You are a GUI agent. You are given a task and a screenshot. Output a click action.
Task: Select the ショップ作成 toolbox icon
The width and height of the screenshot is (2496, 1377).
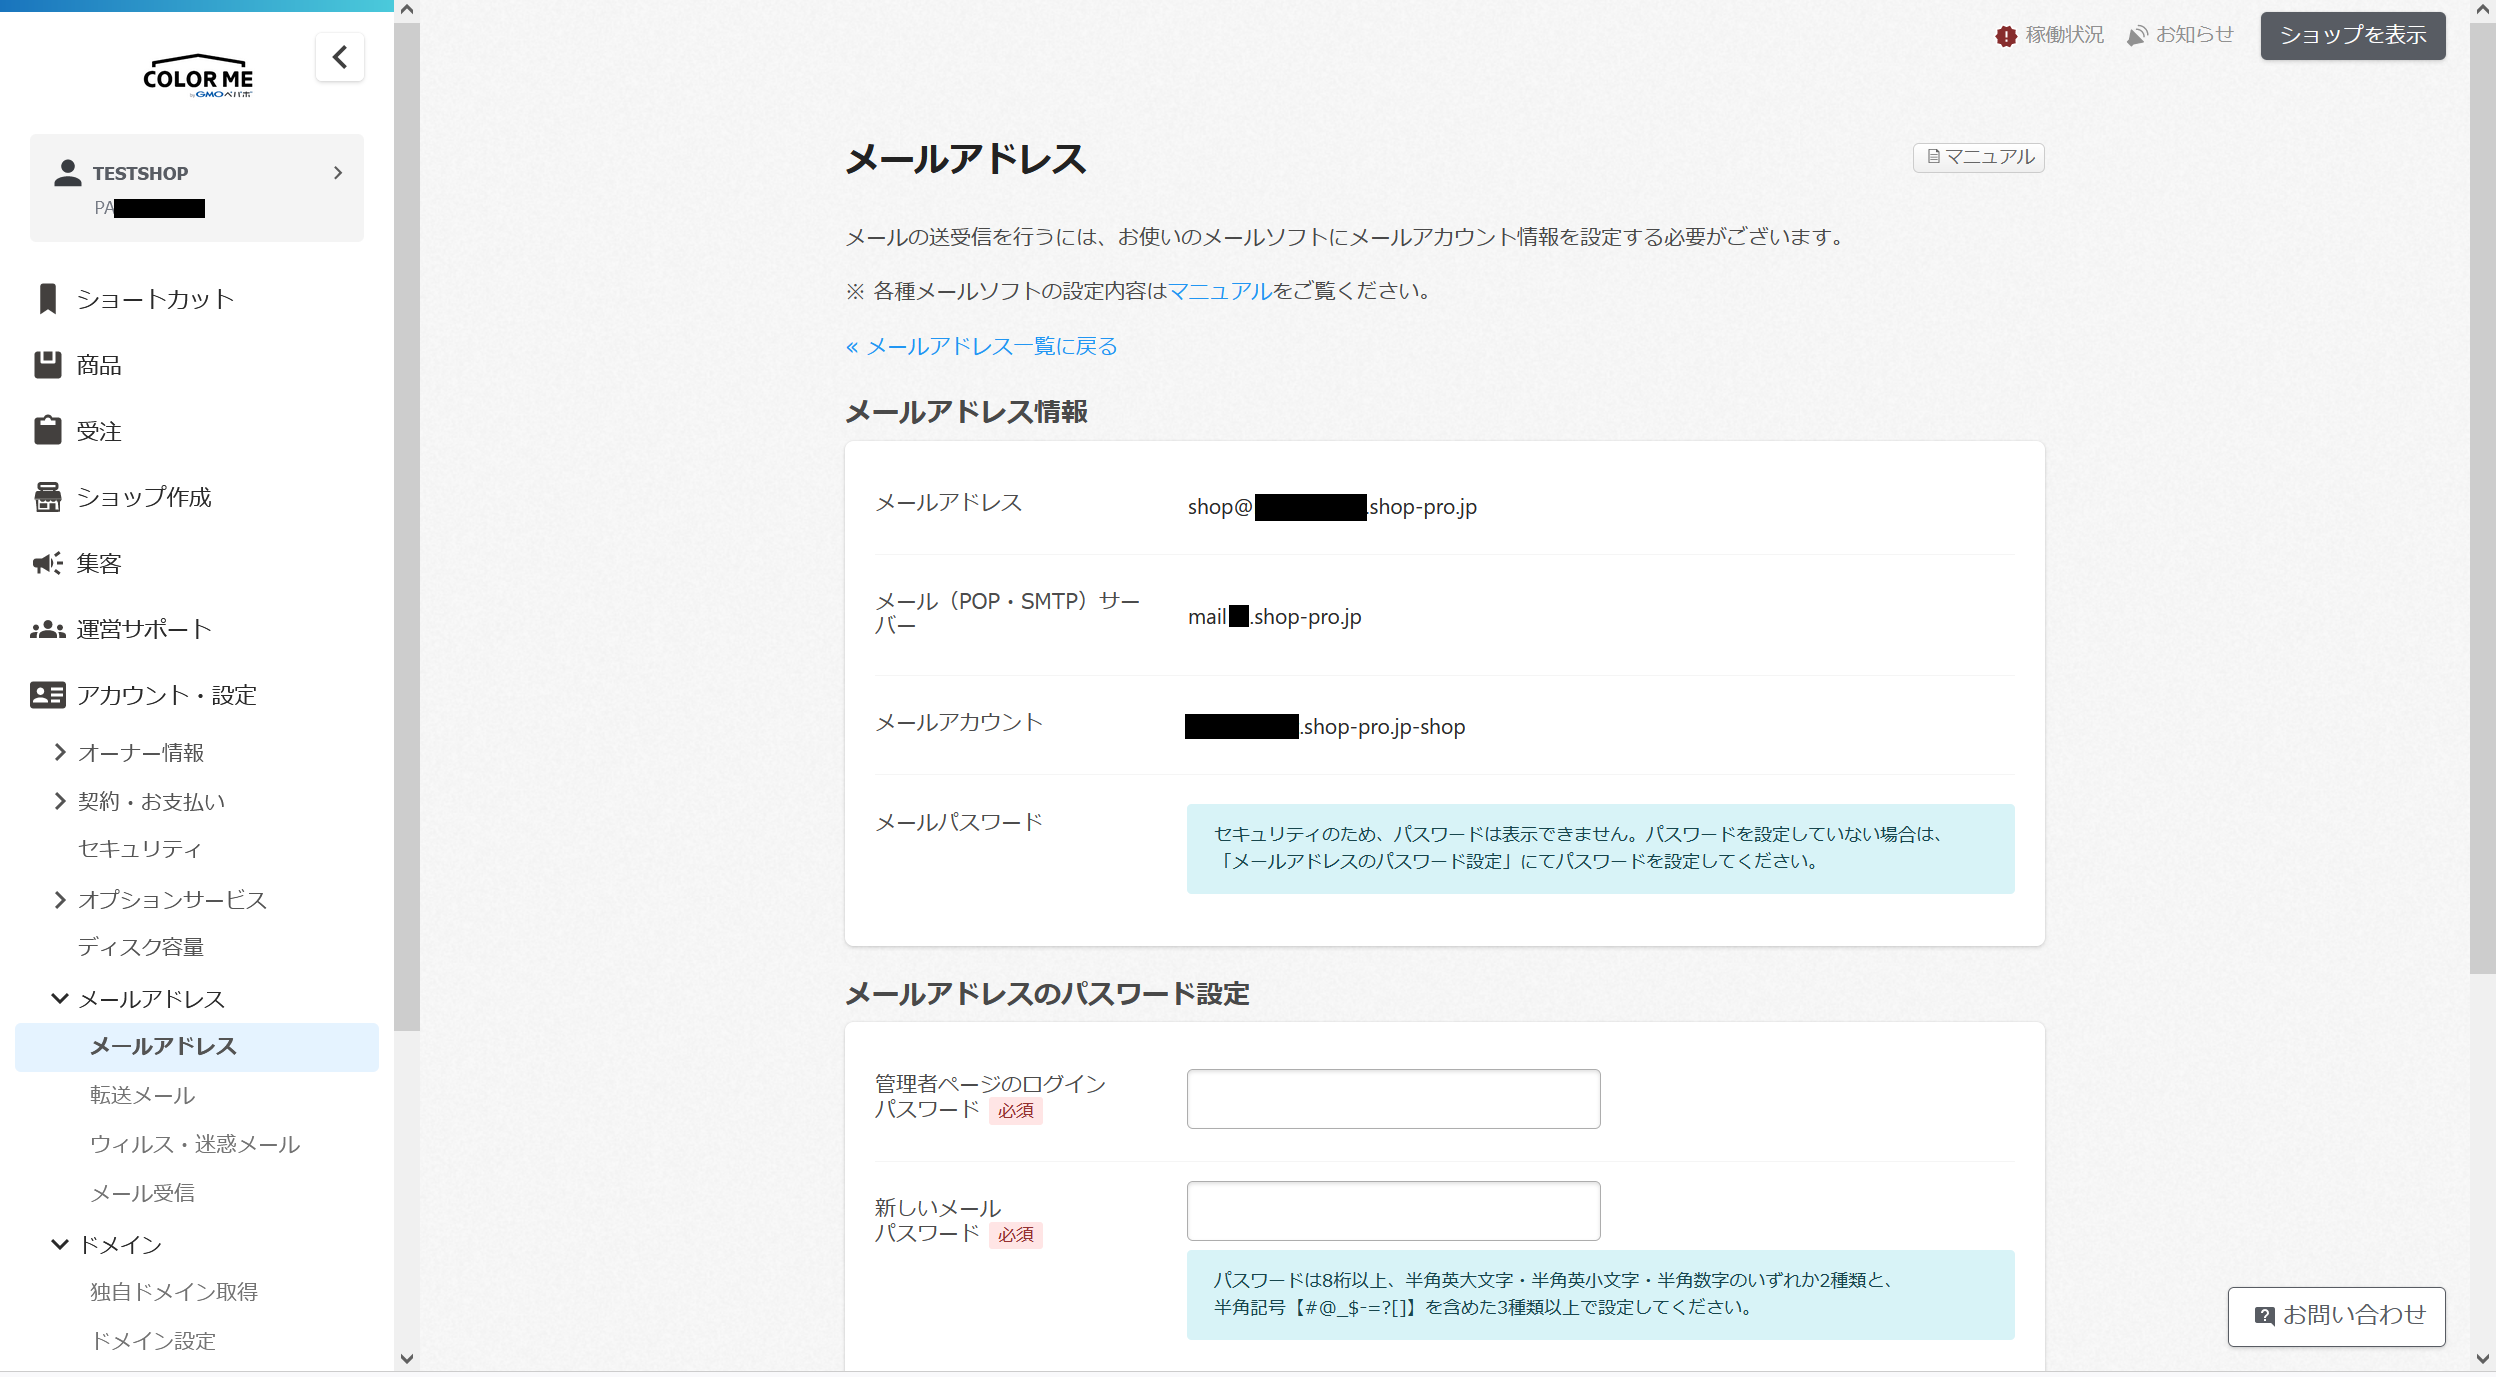[x=143, y=497]
